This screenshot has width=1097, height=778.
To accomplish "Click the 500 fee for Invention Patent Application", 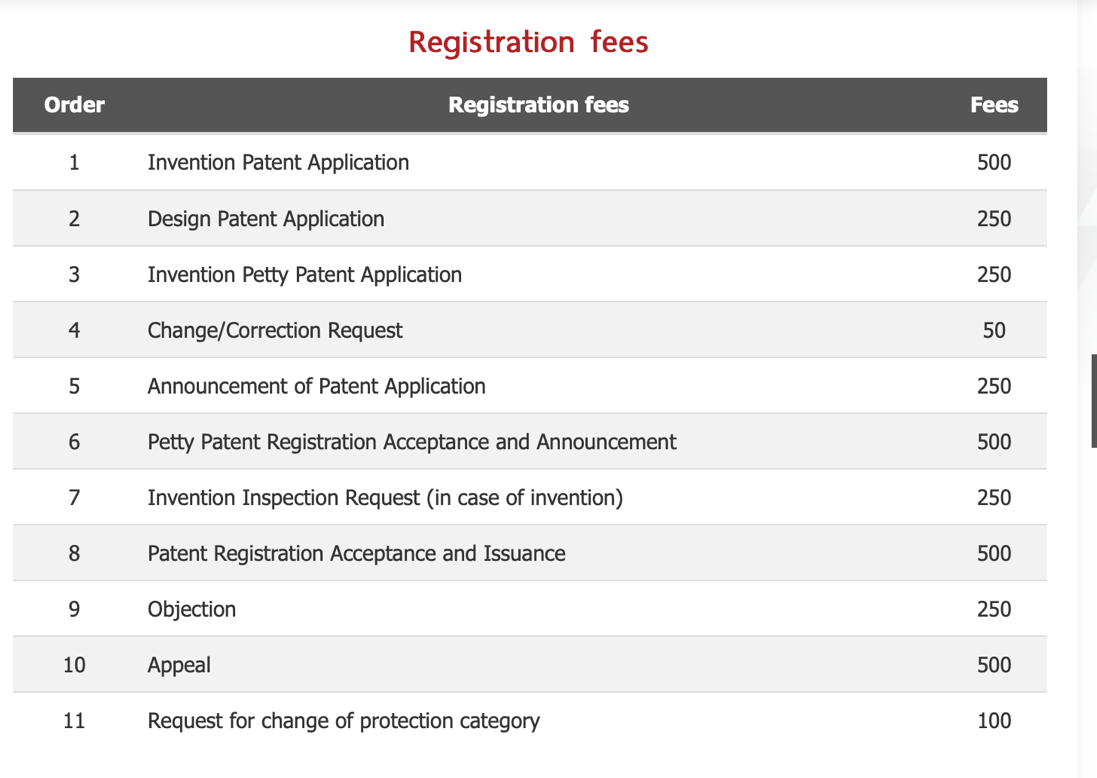I will 993,162.
